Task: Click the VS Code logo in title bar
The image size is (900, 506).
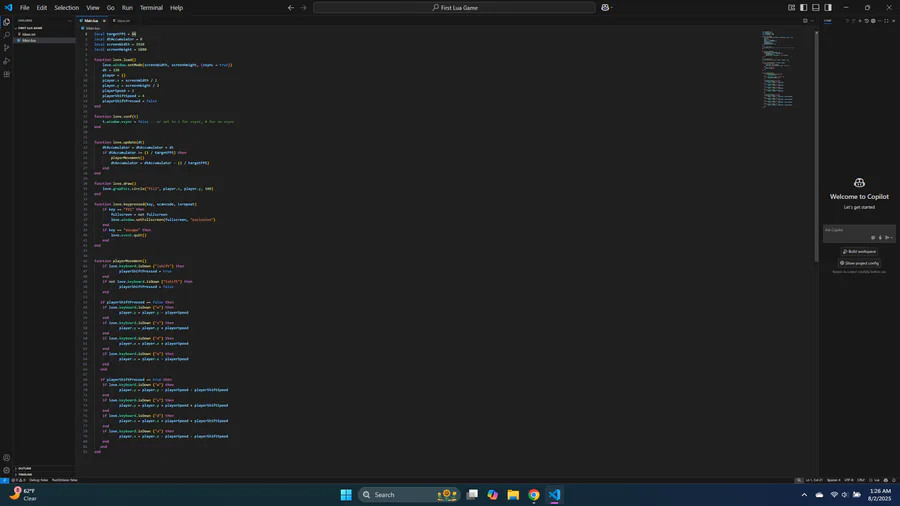Action: (x=8, y=7)
